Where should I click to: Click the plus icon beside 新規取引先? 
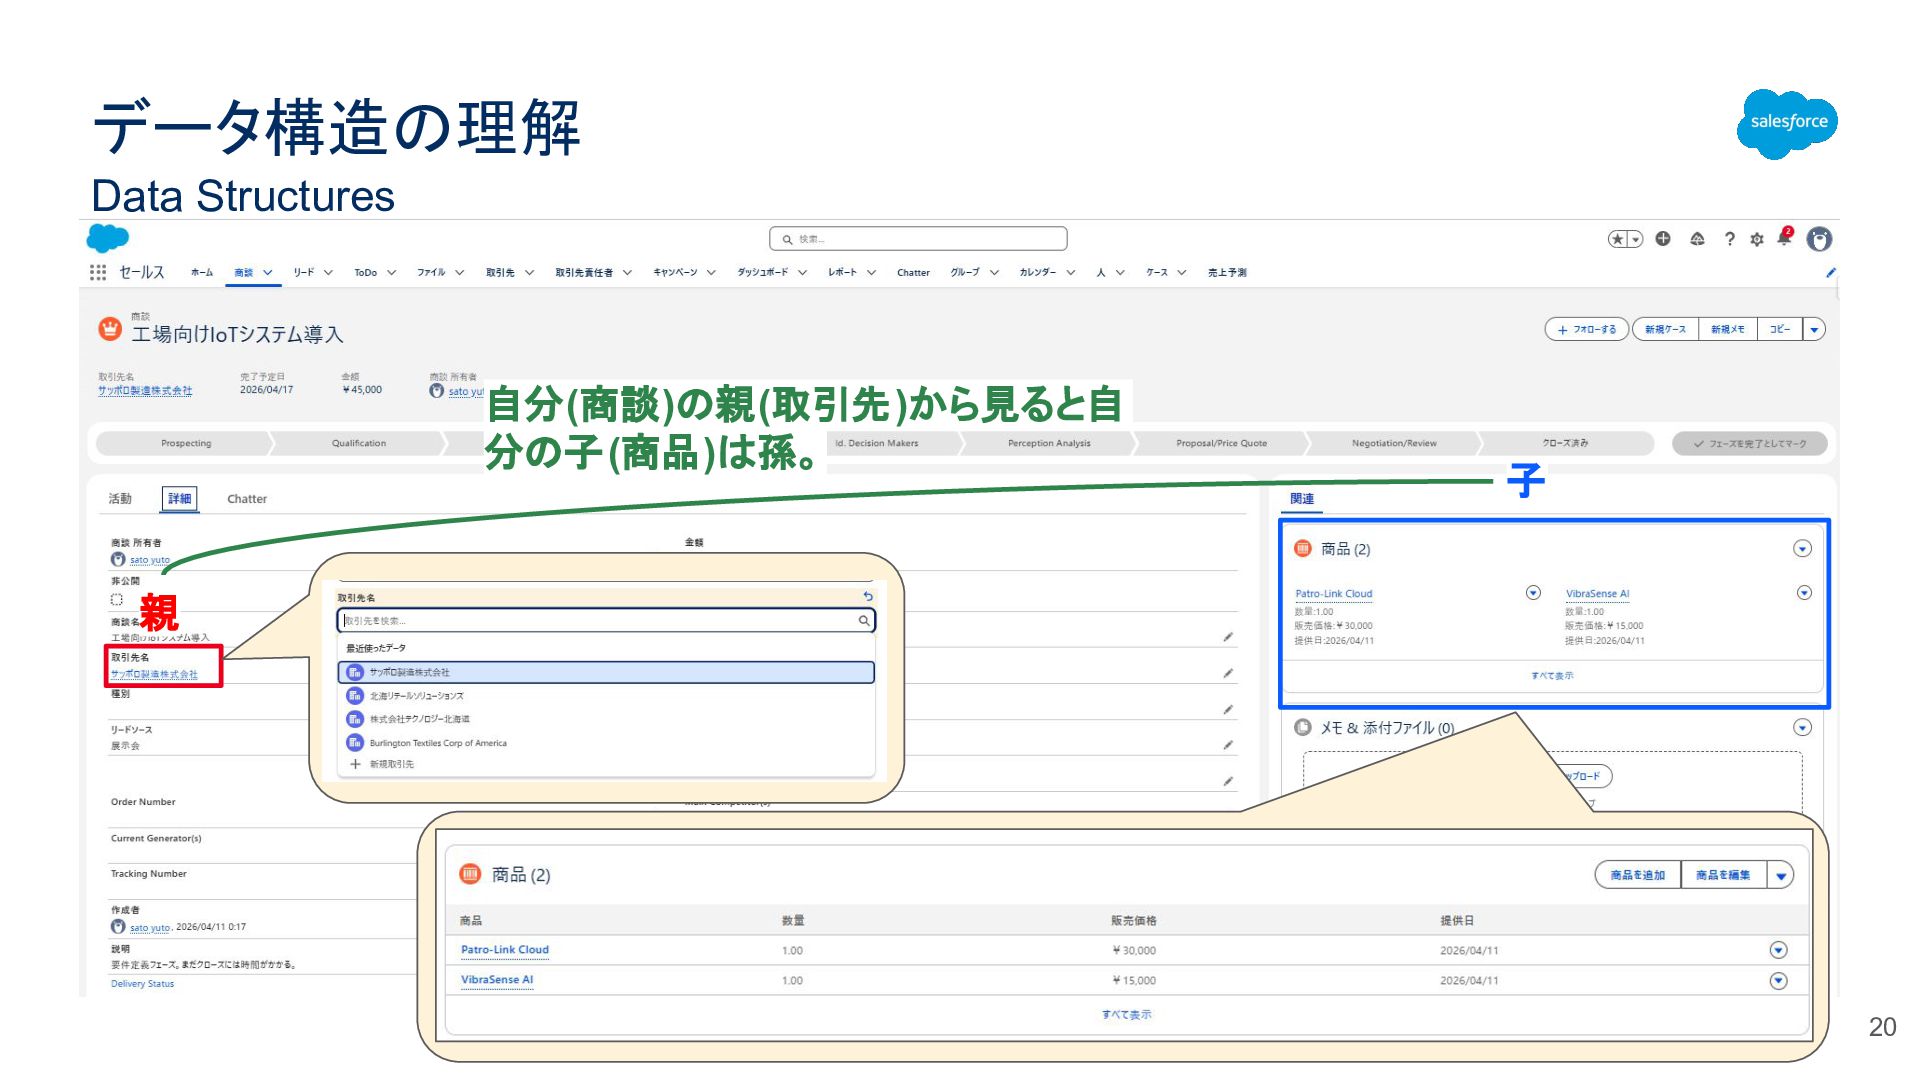point(355,764)
